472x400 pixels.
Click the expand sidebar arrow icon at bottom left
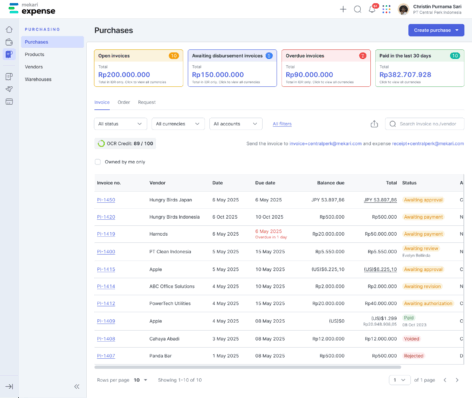[x=9, y=386]
